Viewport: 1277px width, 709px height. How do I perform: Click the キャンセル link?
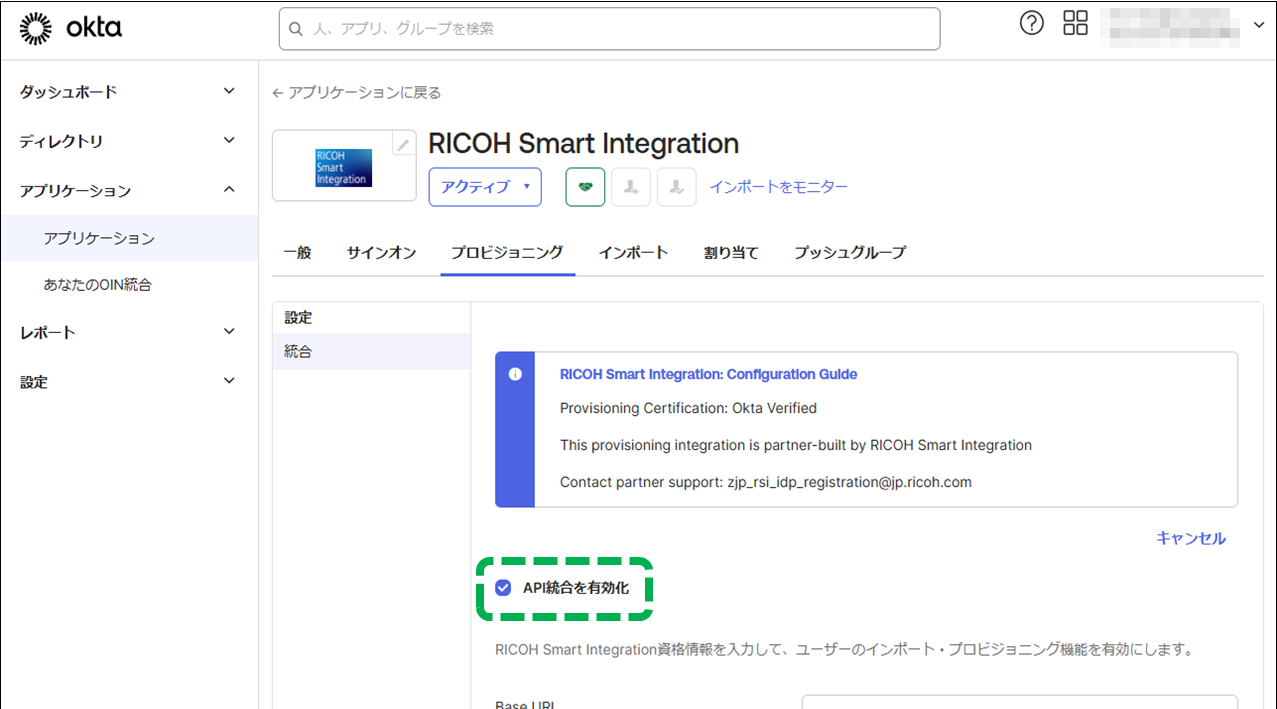point(1190,538)
